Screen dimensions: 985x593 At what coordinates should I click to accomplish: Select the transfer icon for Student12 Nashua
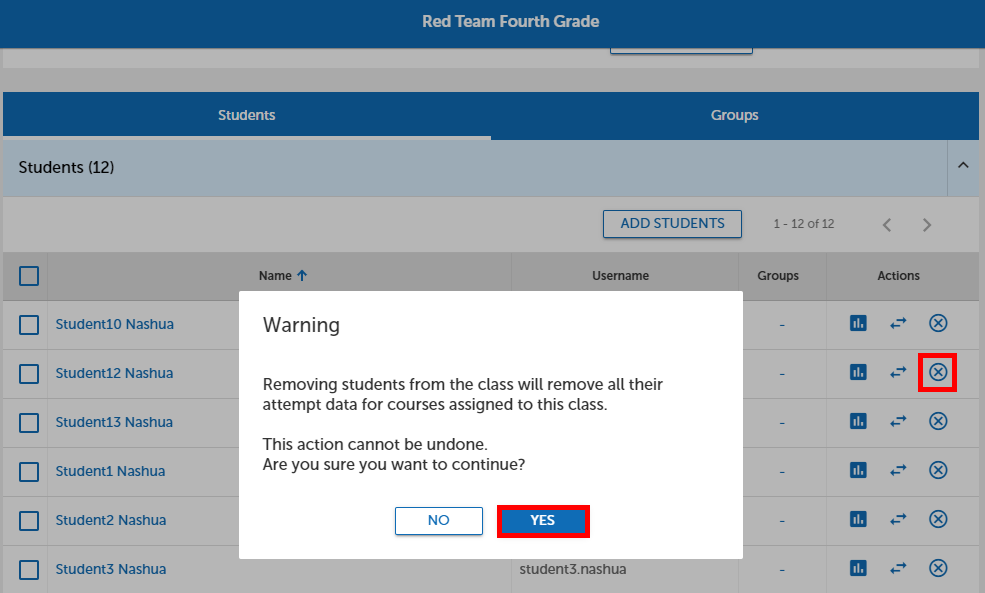click(x=897, y=372)
